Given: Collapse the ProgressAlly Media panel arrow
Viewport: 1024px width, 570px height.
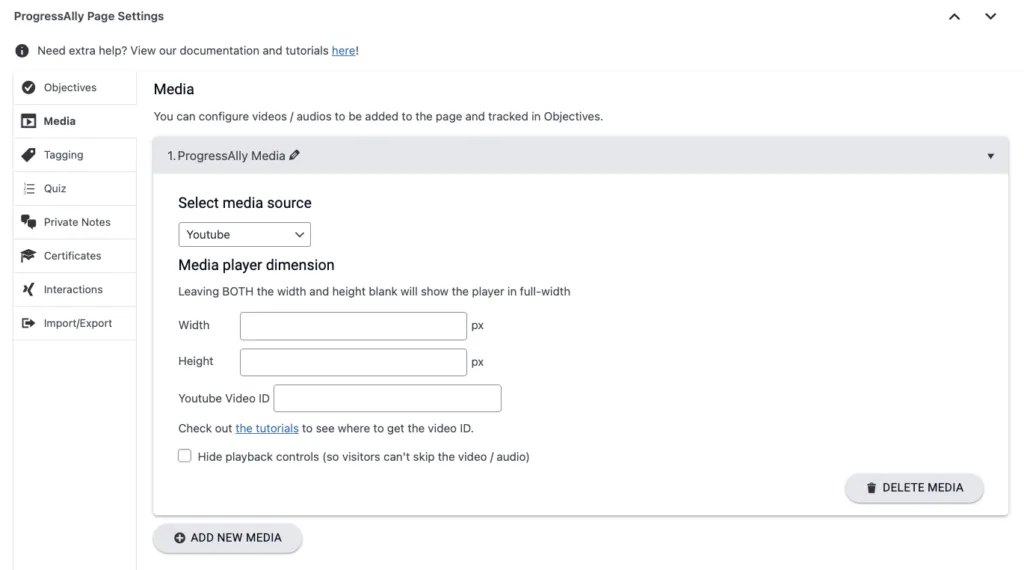Looking at the screenshot, I should [x=991, y=156].
